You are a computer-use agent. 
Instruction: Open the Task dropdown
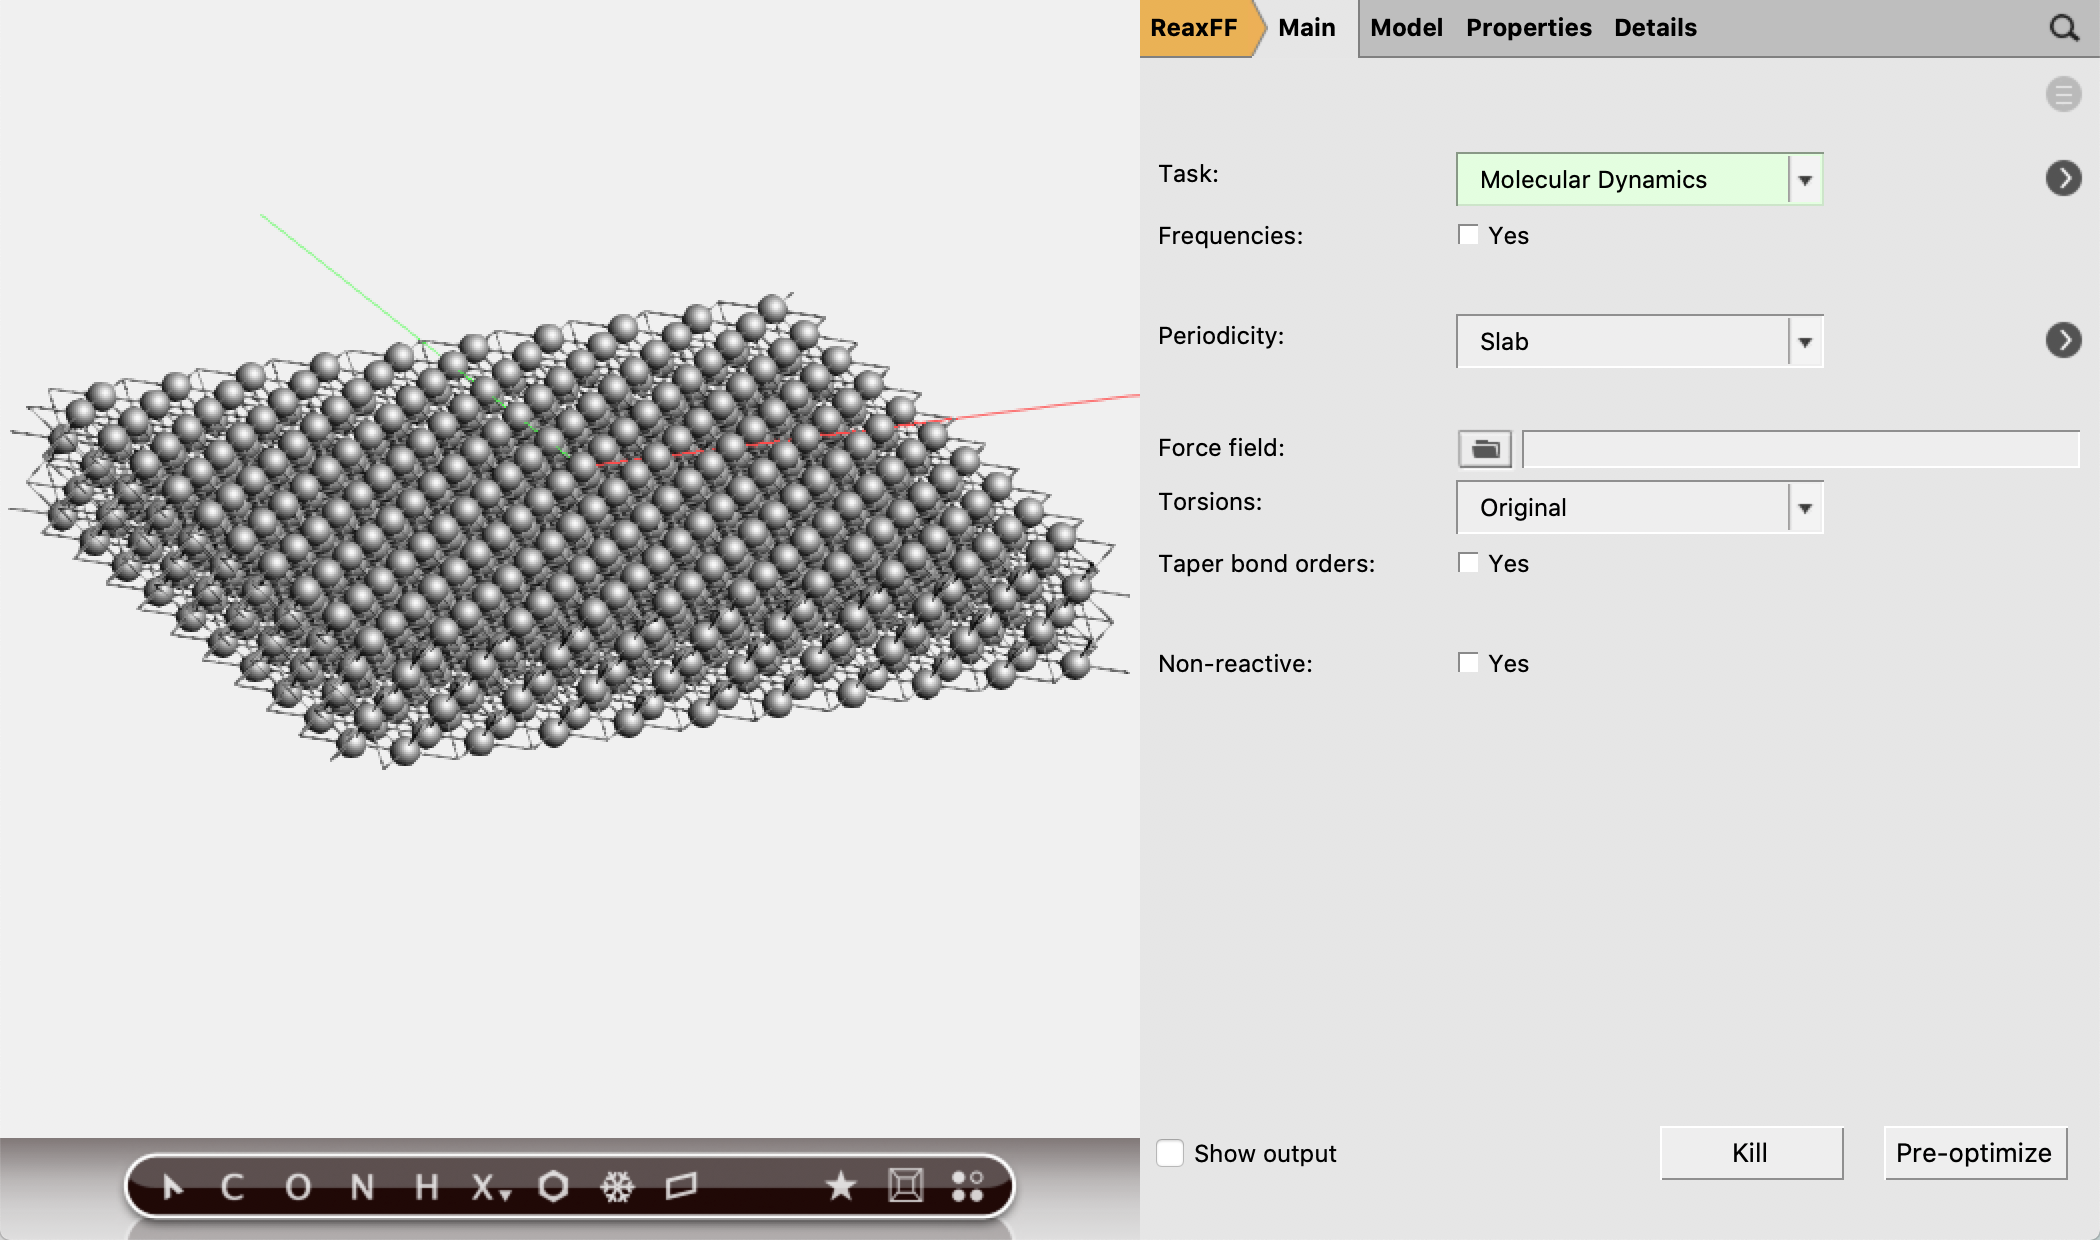coord(1640,179)
